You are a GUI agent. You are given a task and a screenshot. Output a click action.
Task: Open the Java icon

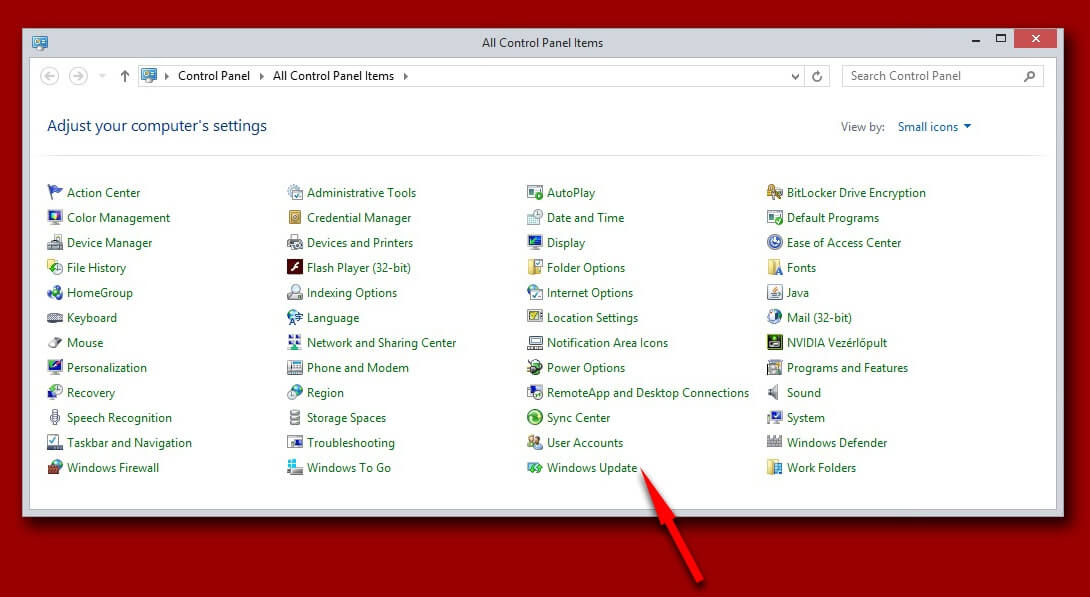coord(774,292)
